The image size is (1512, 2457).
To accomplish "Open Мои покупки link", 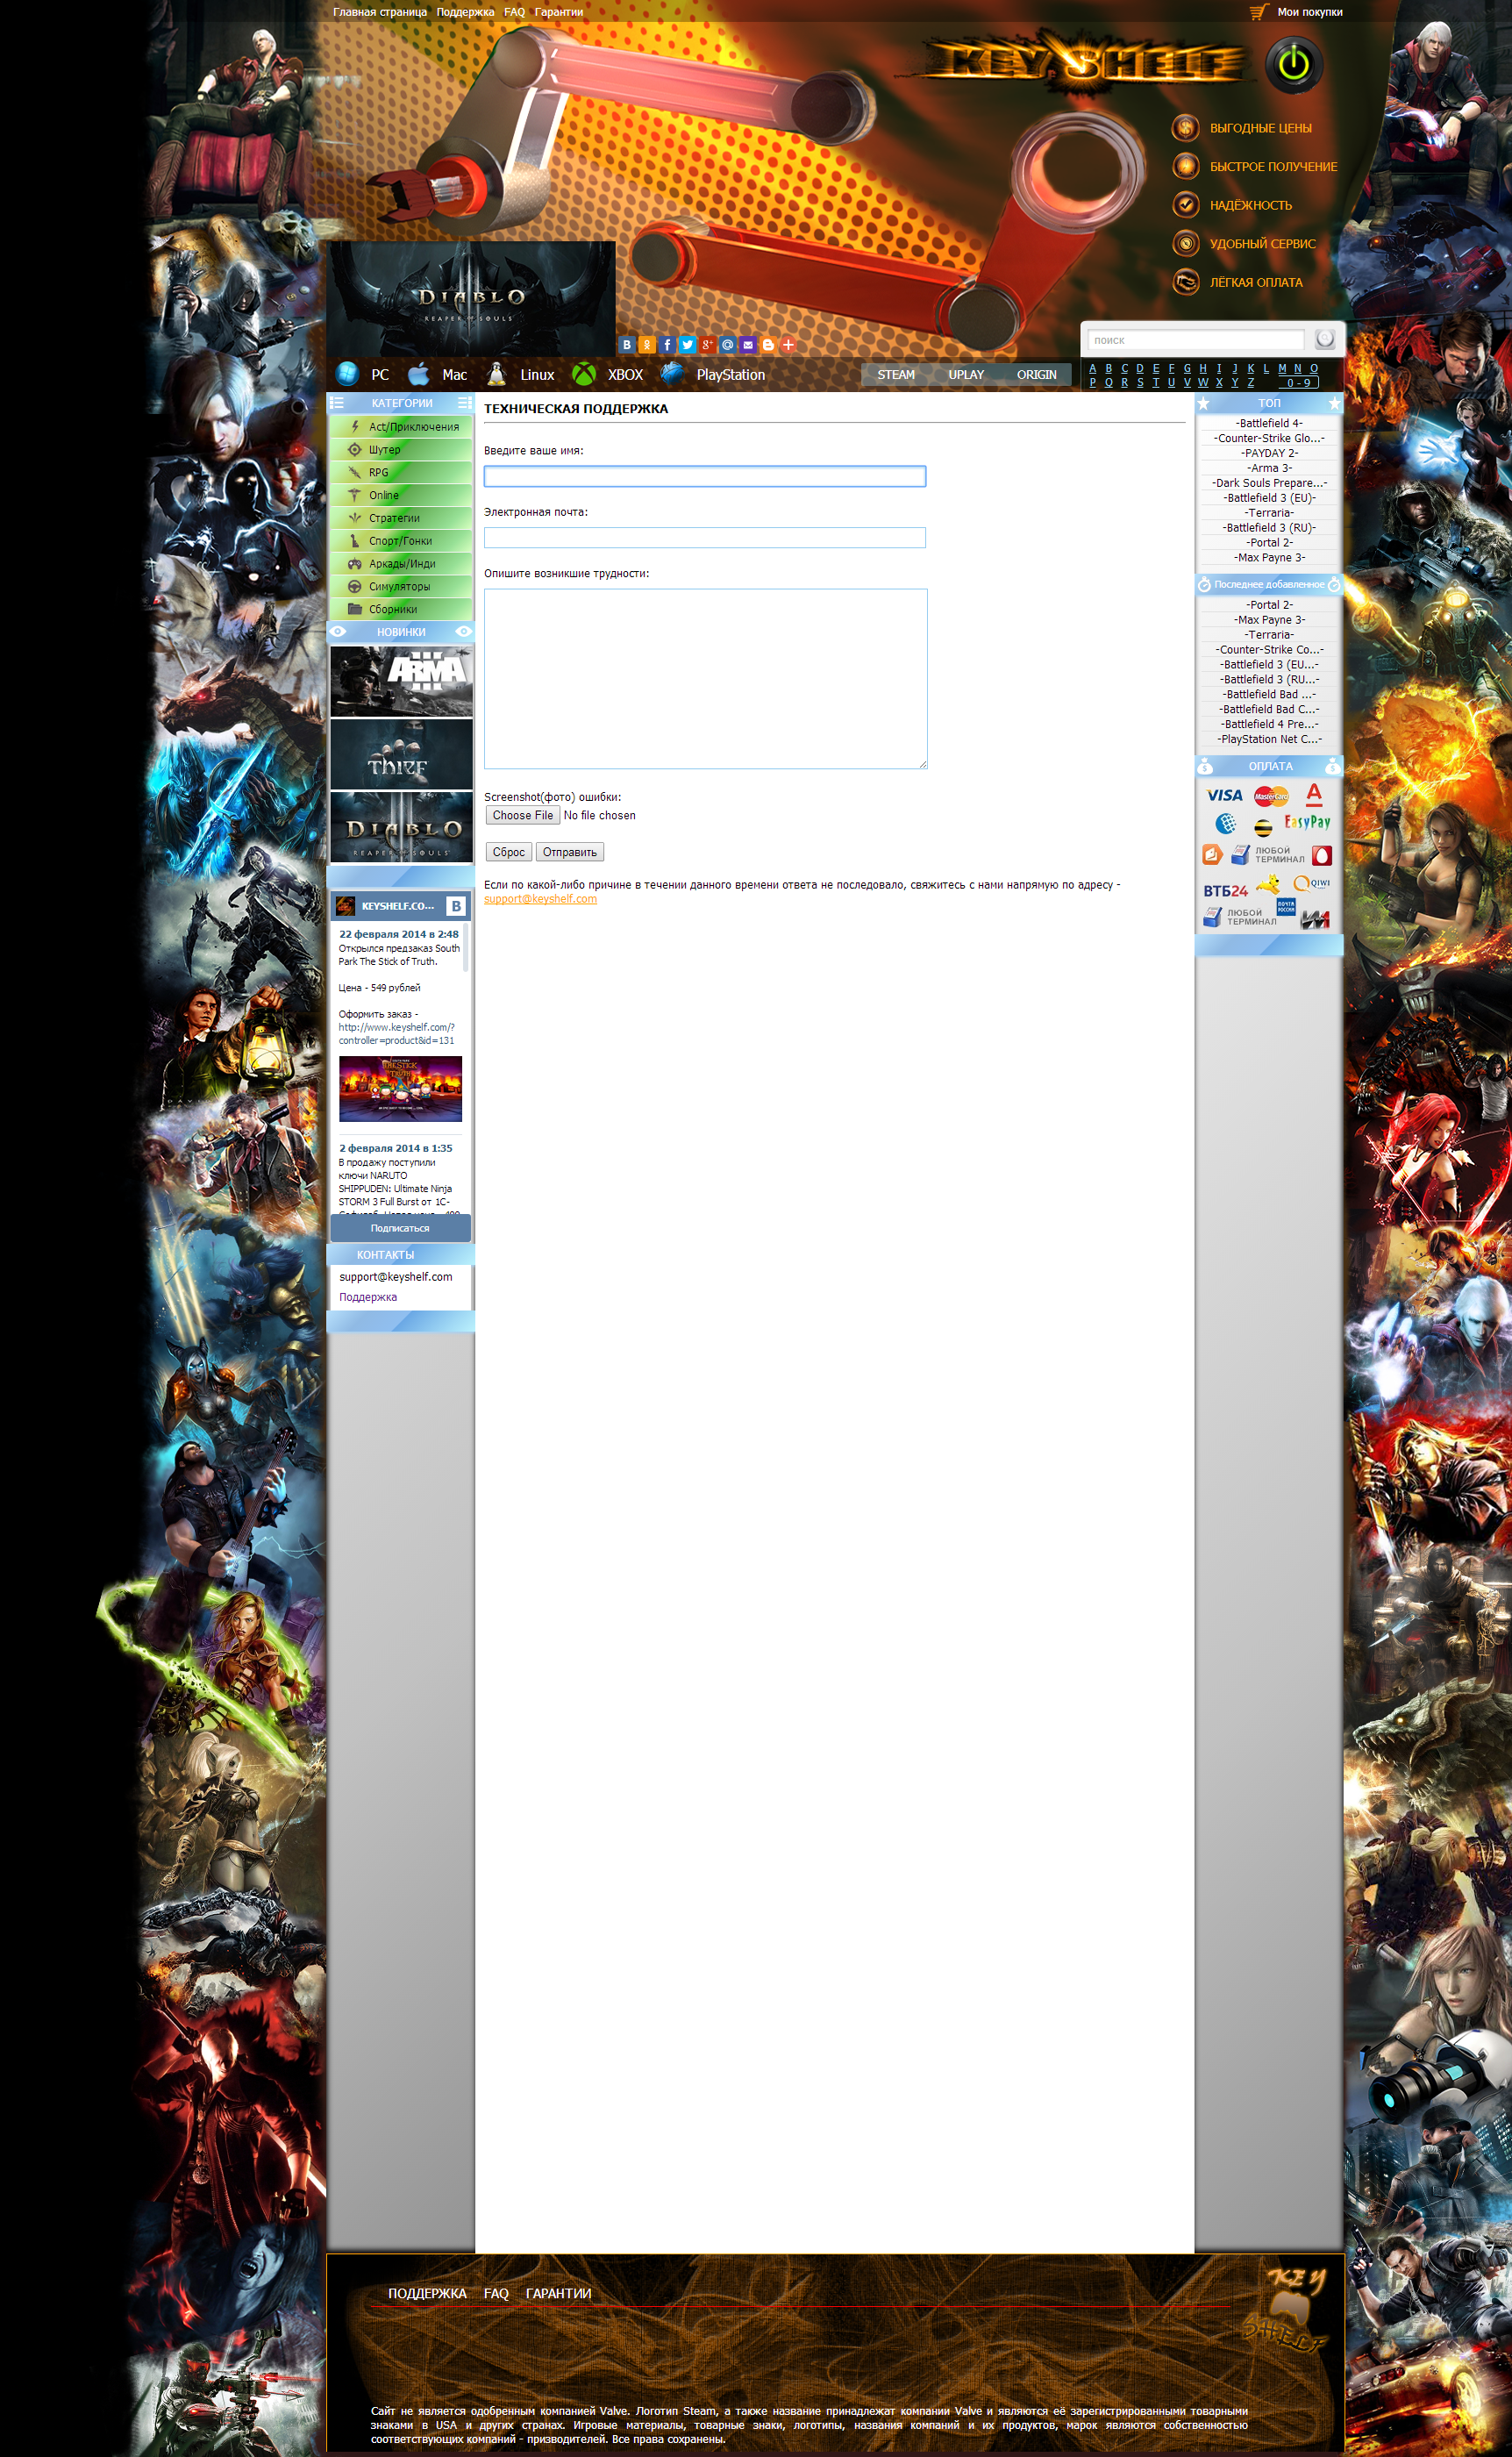I will click(1310, 12).
